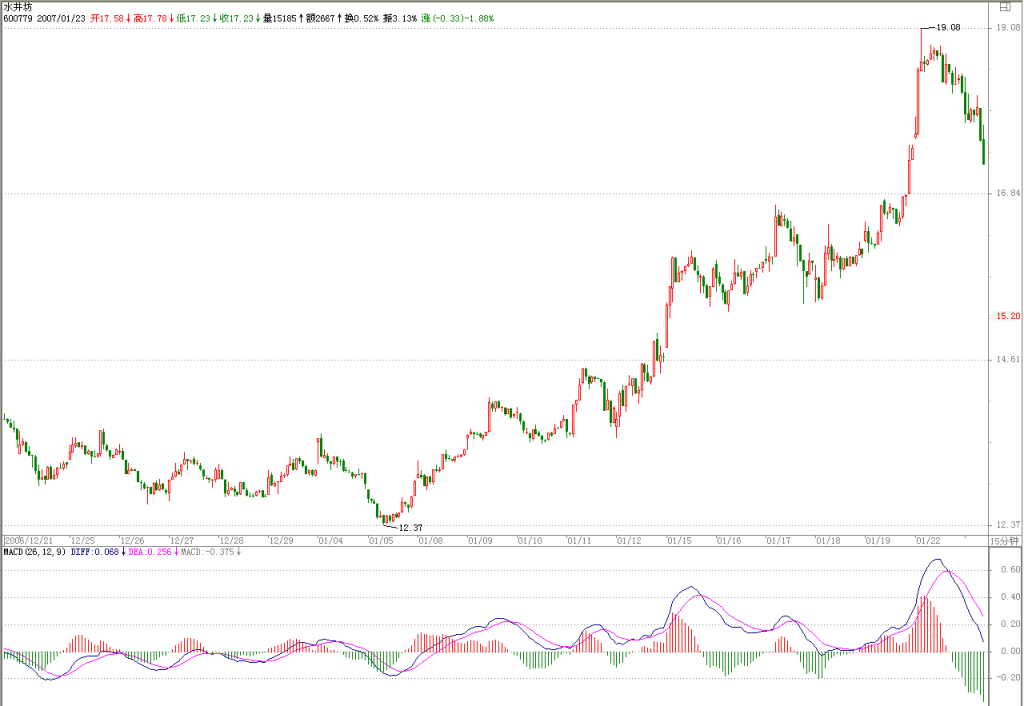1024x706 pixels.
Task: Click the red 15.20 price marker on the price axis
Action: coord(1008,316)
